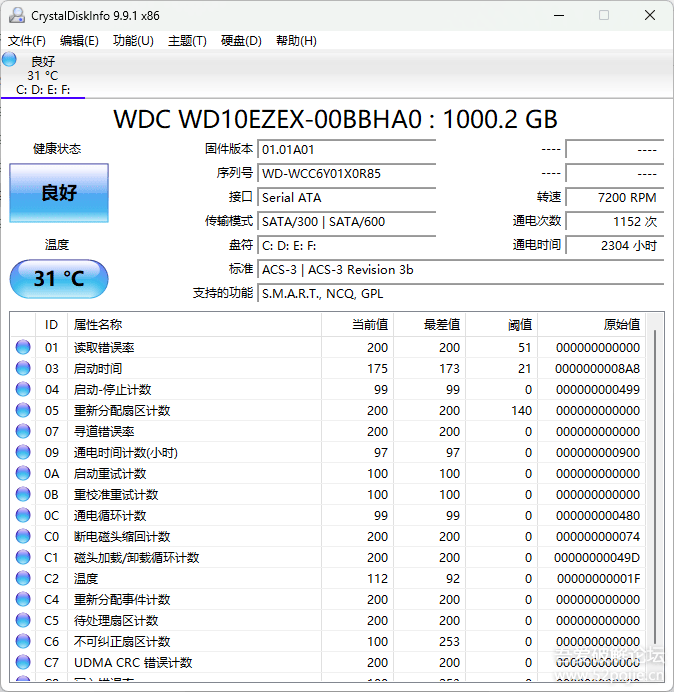Click the 健康状态 label
674x692 pixels.
(x=57, y=149)
